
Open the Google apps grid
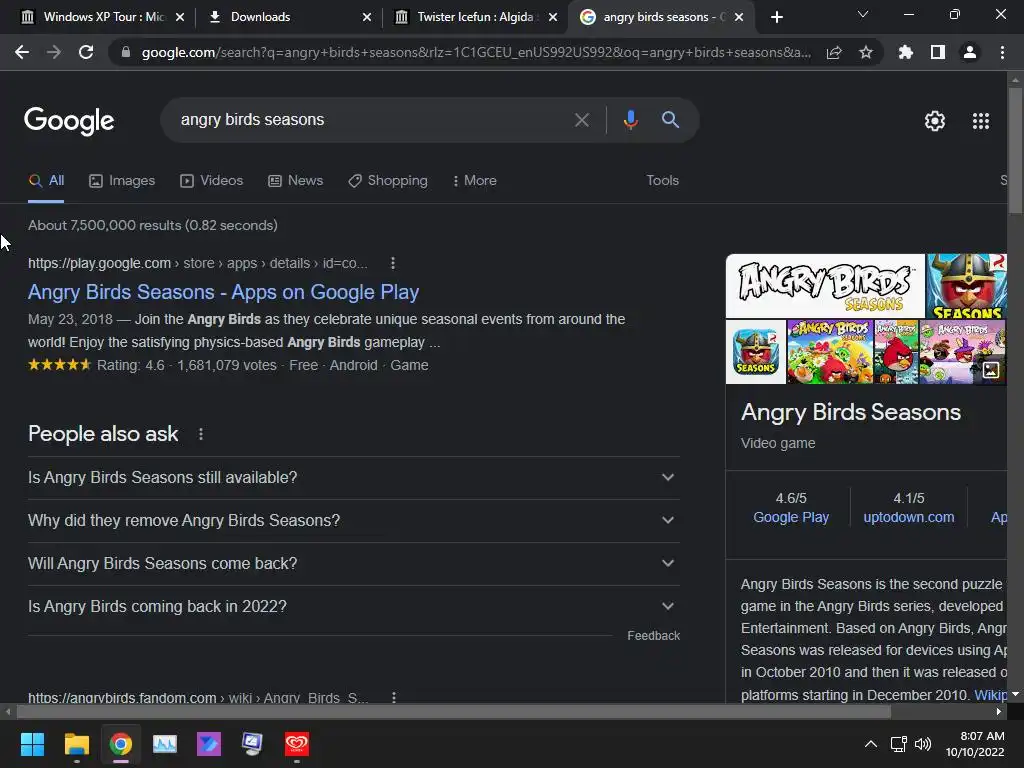click(x=981, y=121)
